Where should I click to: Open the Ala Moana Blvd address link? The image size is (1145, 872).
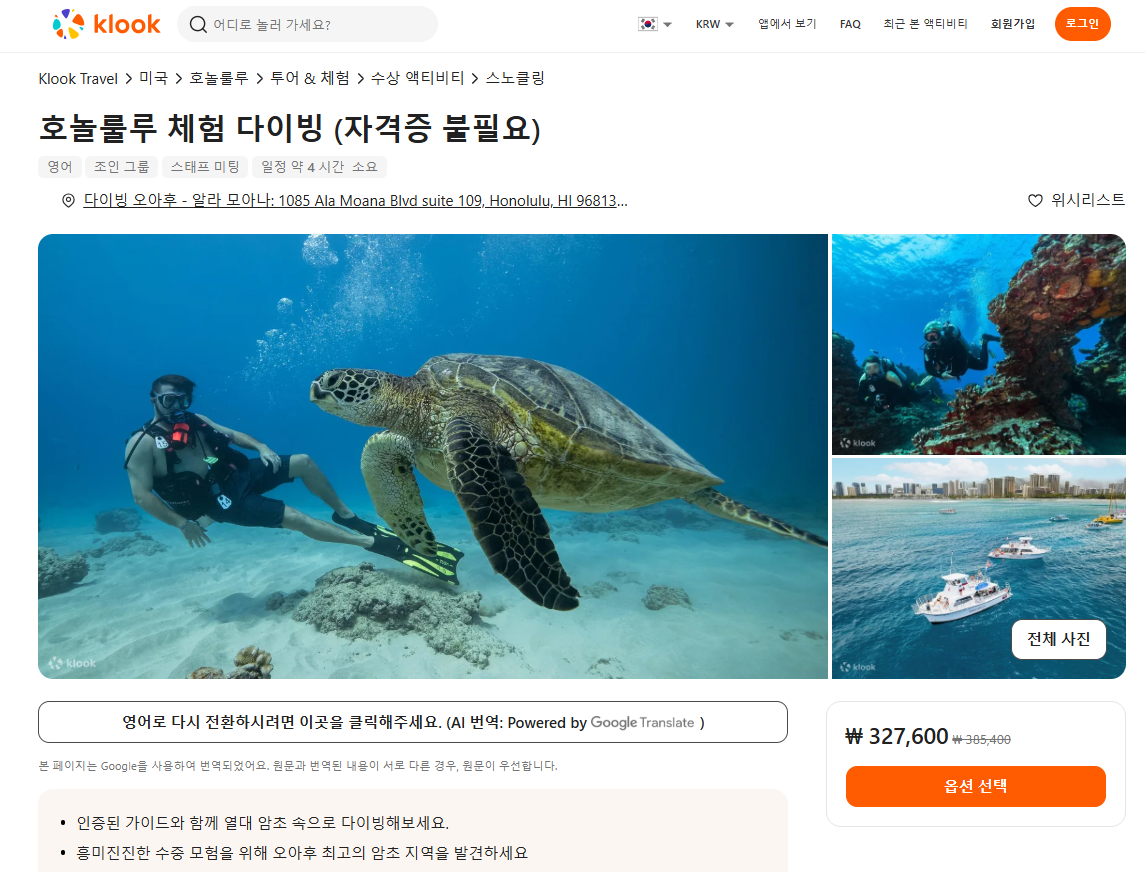click(356, 200)
